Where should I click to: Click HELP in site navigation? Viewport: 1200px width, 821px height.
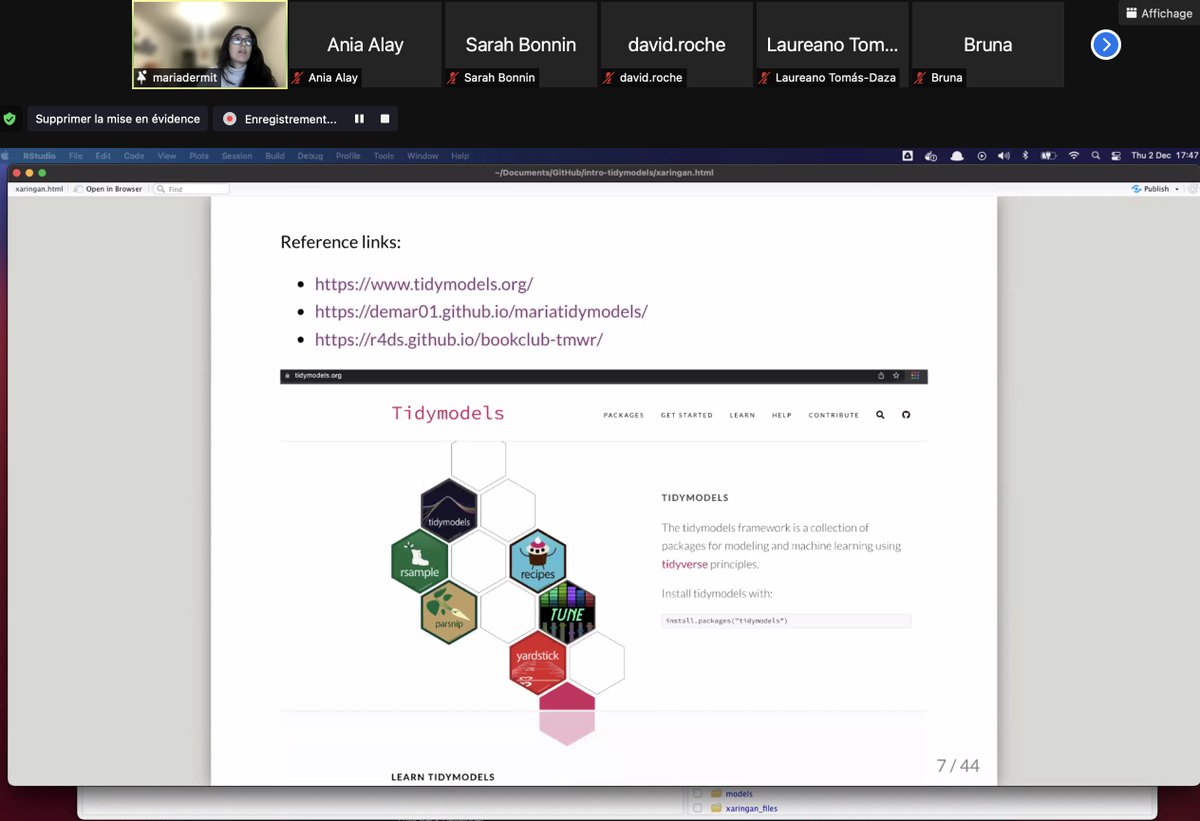(x=782, y=415)
